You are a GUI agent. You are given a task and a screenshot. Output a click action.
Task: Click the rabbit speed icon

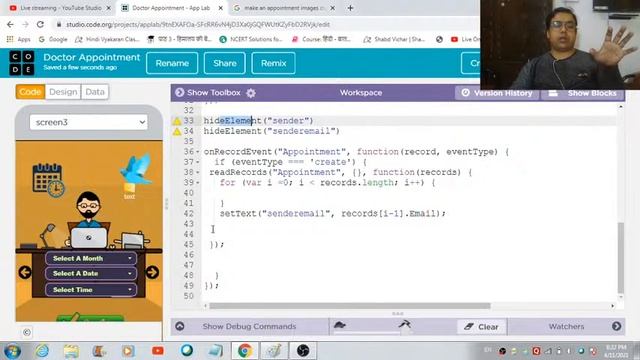tap(404, 324)
